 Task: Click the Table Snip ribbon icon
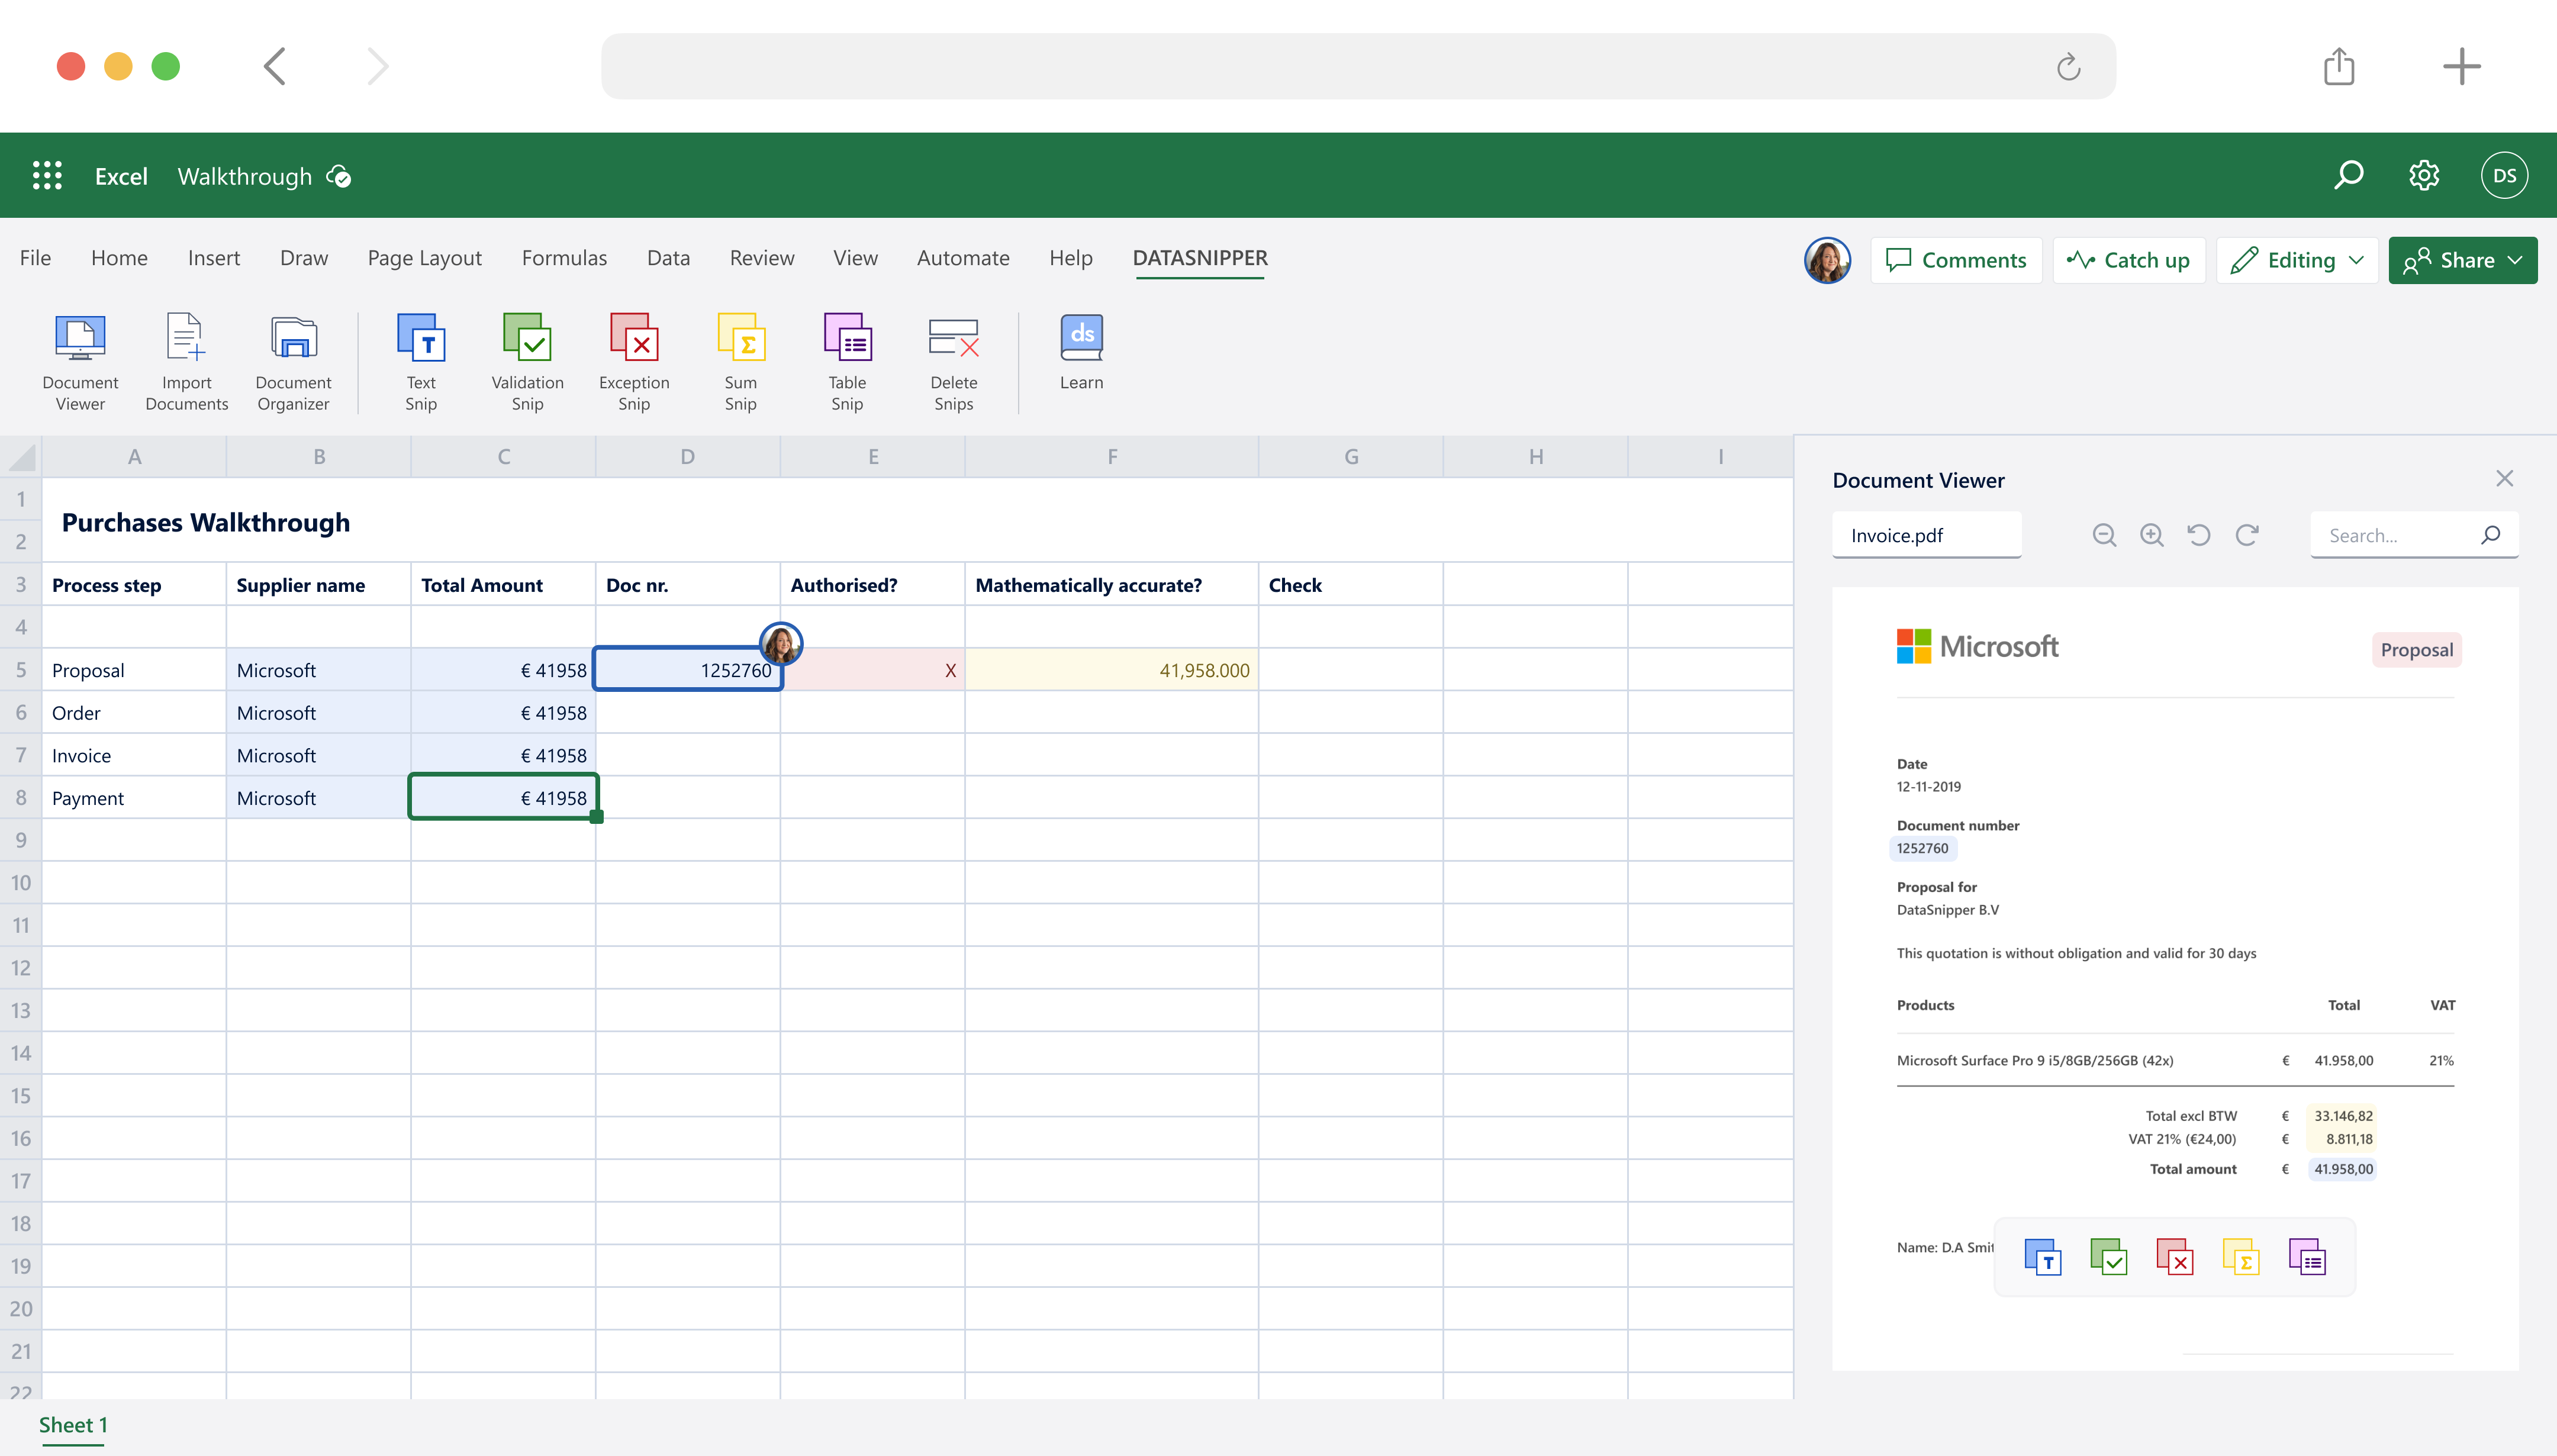[x=847, y=361]
